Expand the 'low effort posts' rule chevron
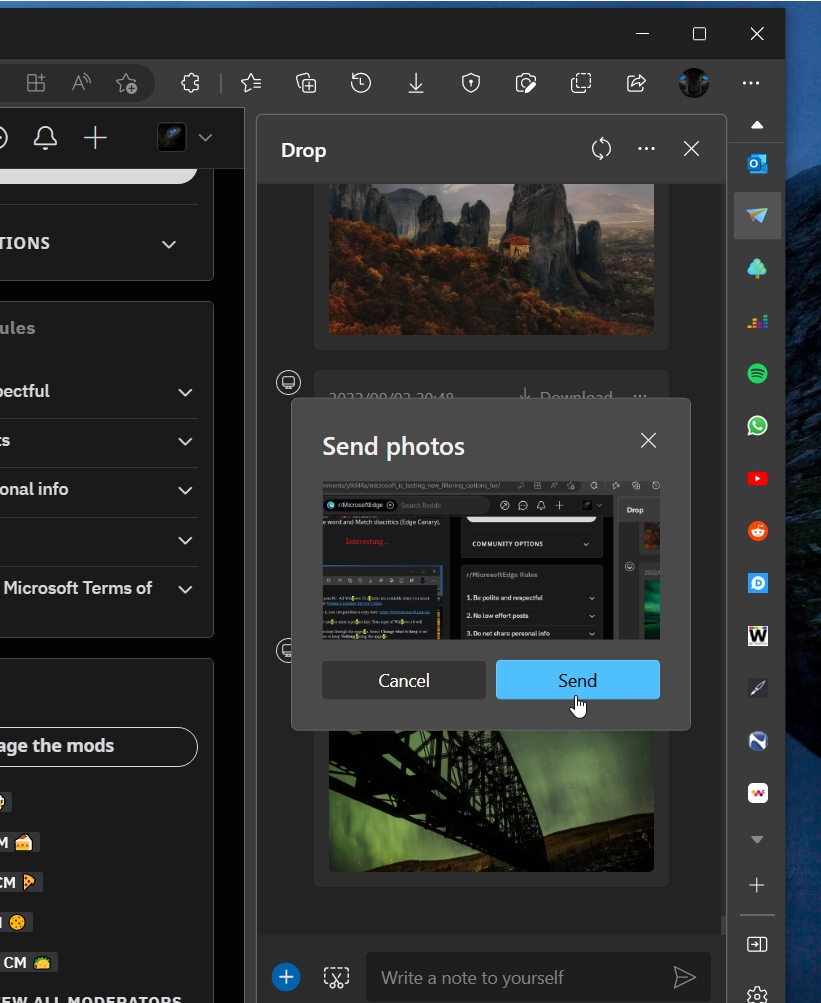This screenshot has width=821, height=1003. coord(185,441)
